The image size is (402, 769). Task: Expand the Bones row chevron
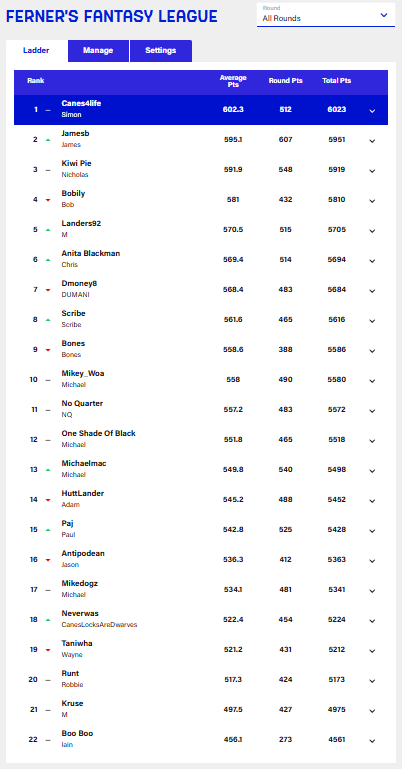click(x=372, y=351)
